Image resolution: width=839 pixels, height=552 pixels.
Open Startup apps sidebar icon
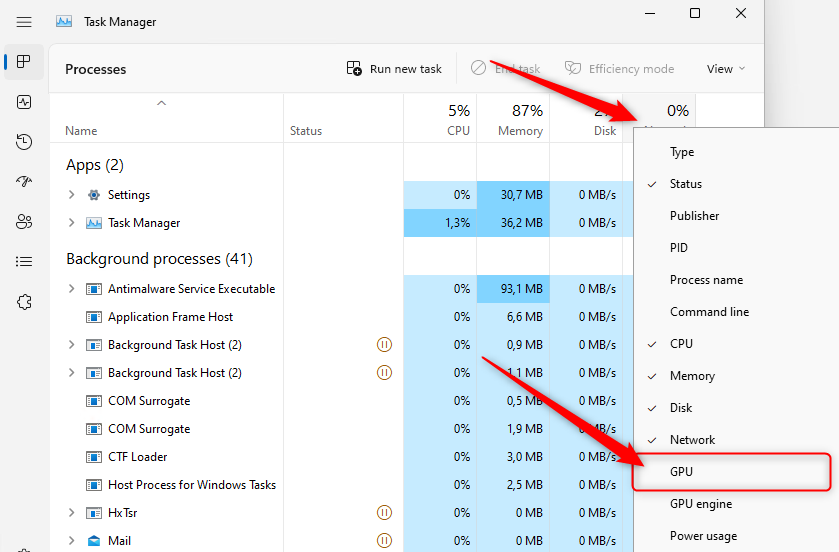pos(24,182)
